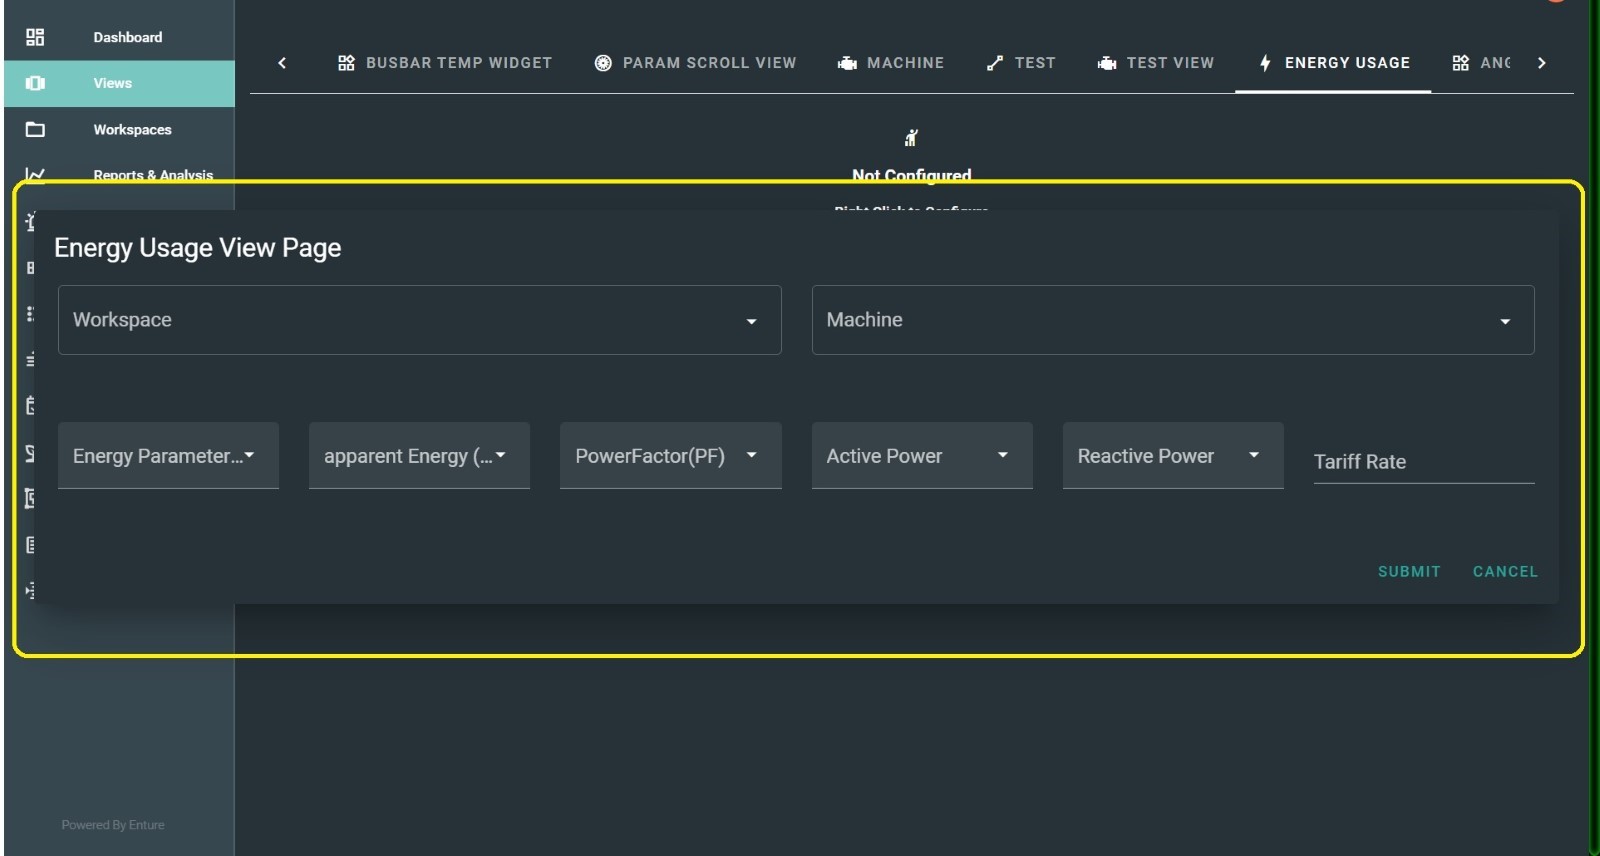Open Workspaces in the sidebar
Image resolution: width=1600 pixels, height=856 pixels.
click(119, 129)
